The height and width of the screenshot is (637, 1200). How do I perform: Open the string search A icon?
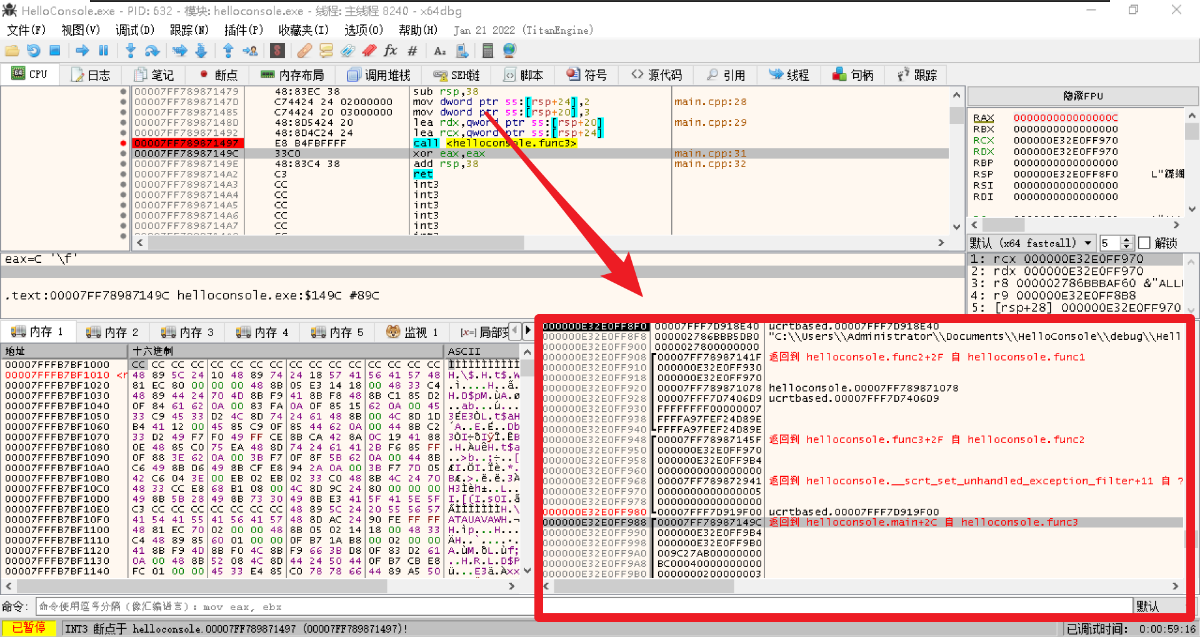pos(439,50)
